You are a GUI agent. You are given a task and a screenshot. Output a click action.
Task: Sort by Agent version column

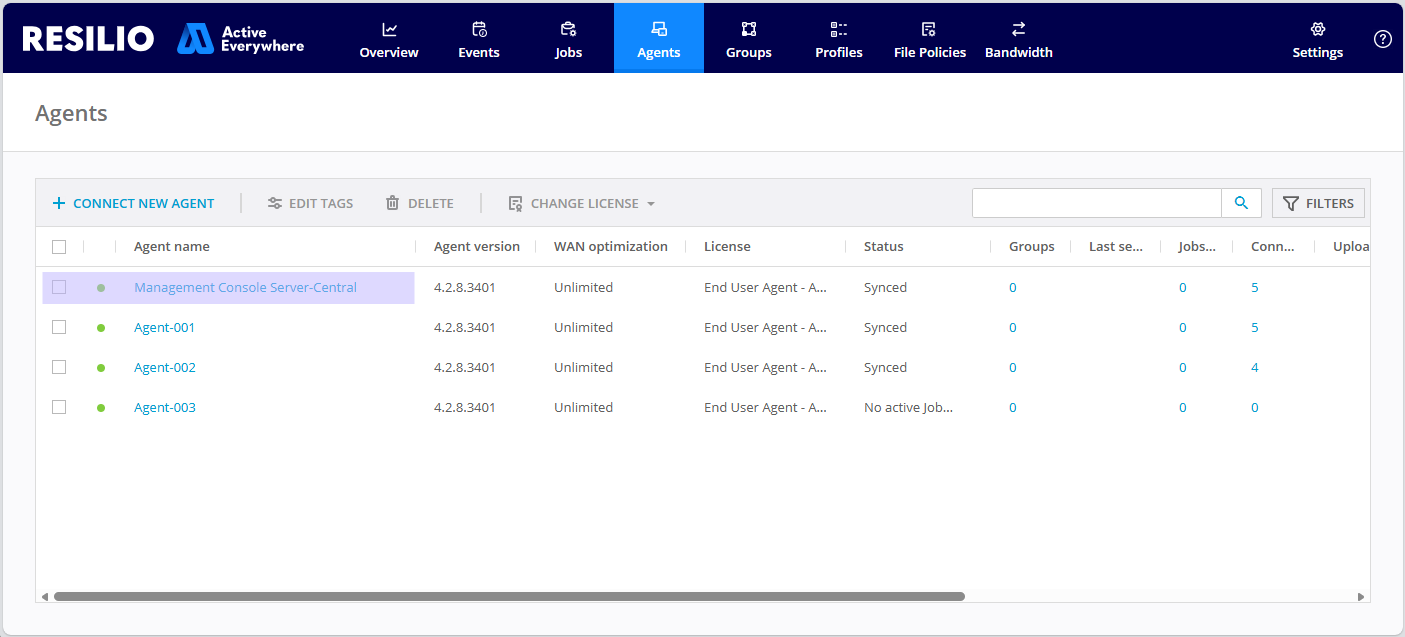[x=477, y=247]
